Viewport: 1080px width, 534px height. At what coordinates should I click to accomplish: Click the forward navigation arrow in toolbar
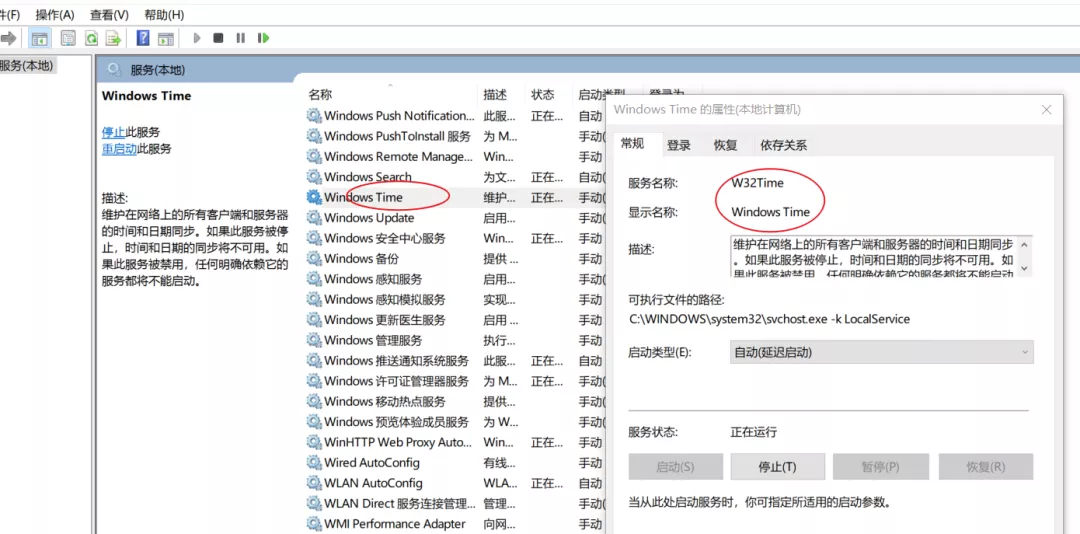[8, 38]
